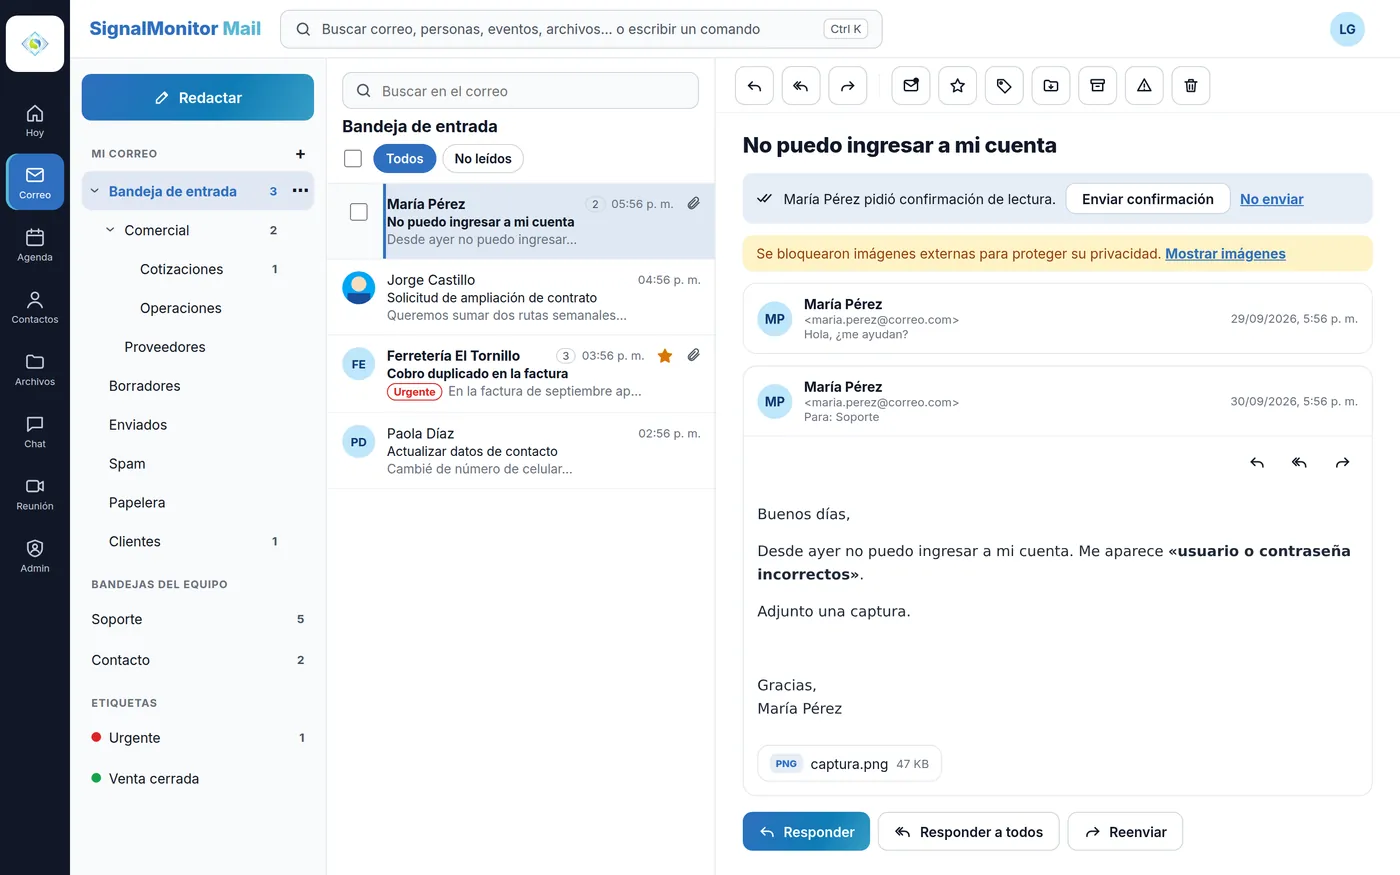The image size is (1400, 875).
Task: Collapse the Bandeja de entrada folder chevron
Action: [95, 191]
